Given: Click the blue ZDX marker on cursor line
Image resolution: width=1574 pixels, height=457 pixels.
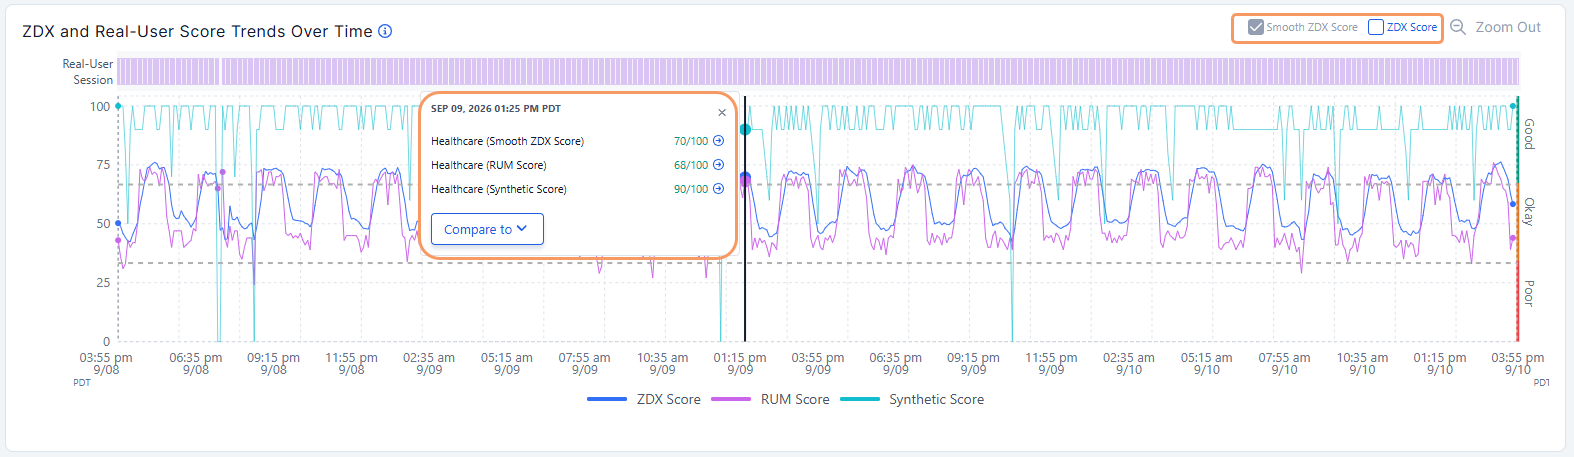Looking at the screenshot, I should coord(745,177).
